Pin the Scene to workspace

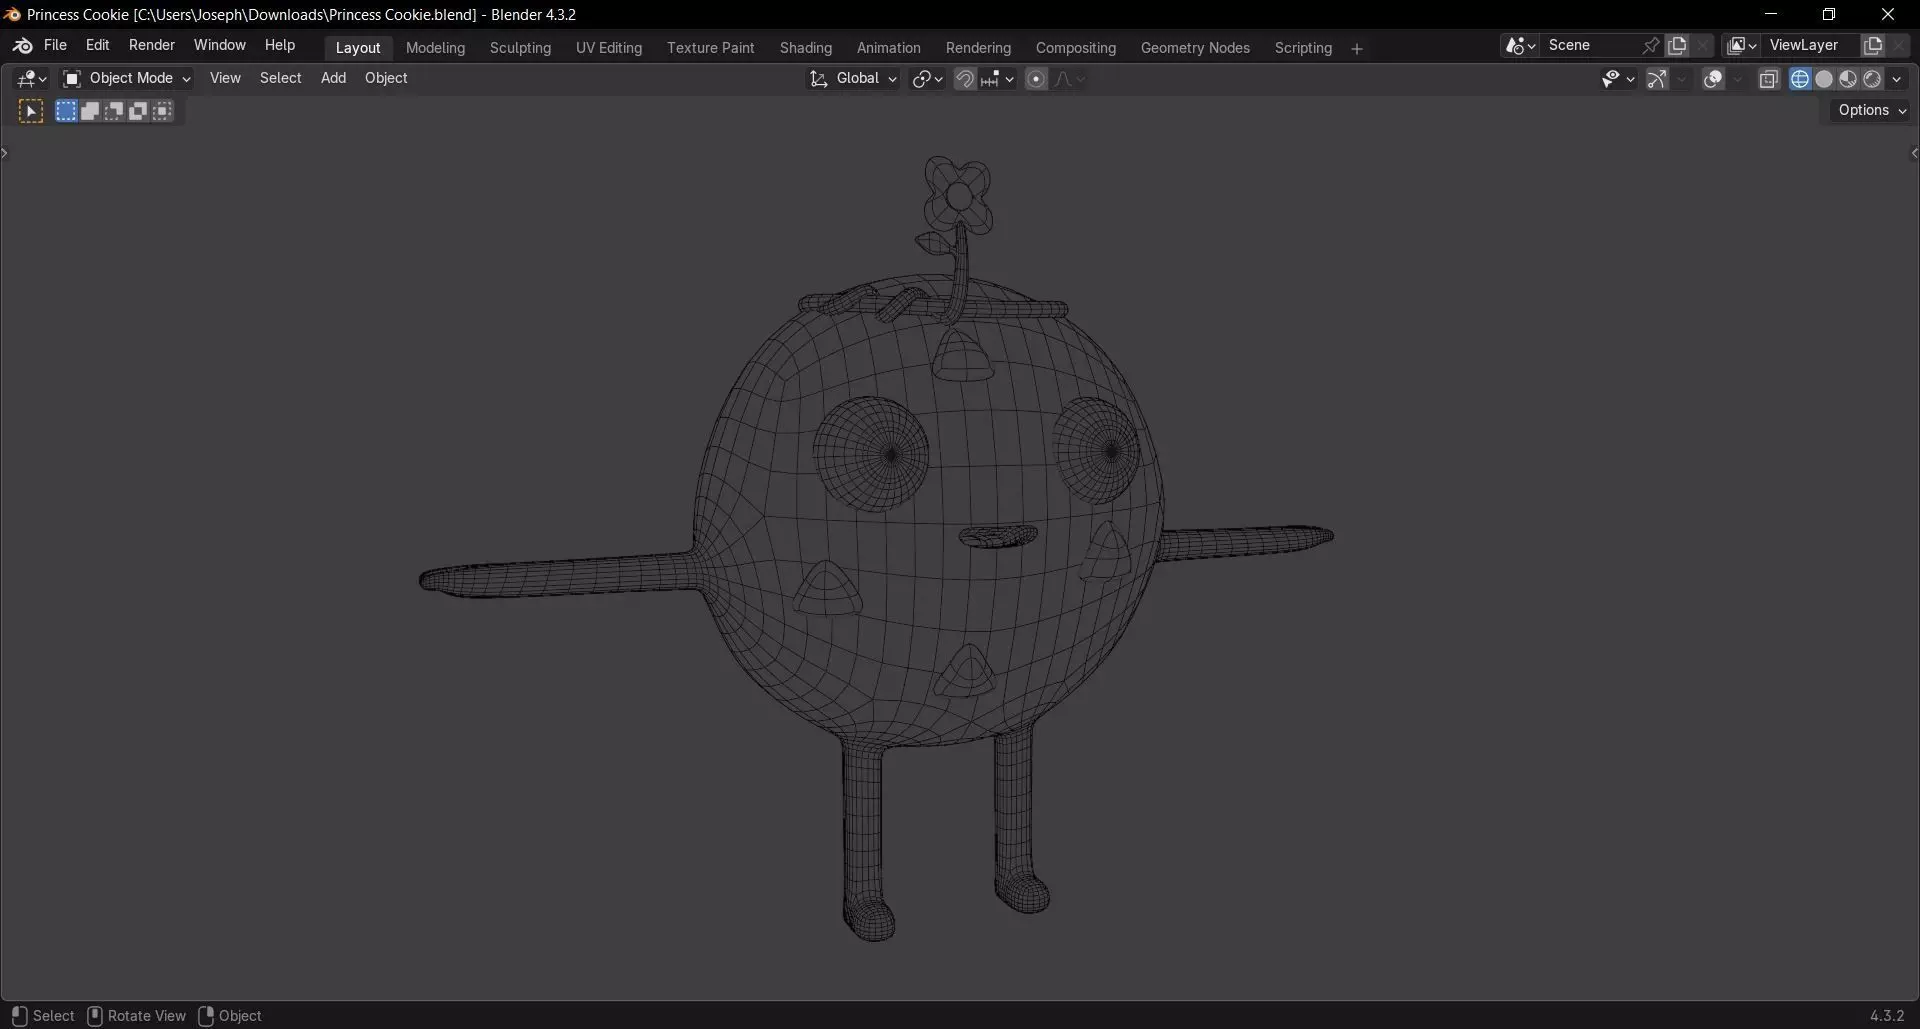[1650, 46]
